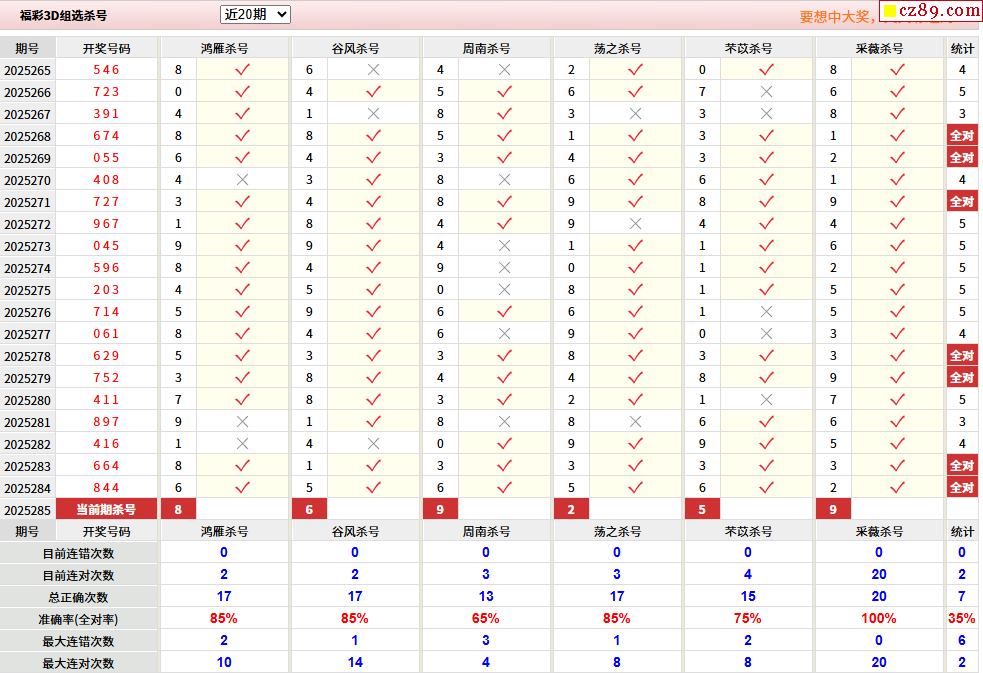Screen dimensions: 983x673
Task: Click the period number 2025274
Action: (28, 268)
